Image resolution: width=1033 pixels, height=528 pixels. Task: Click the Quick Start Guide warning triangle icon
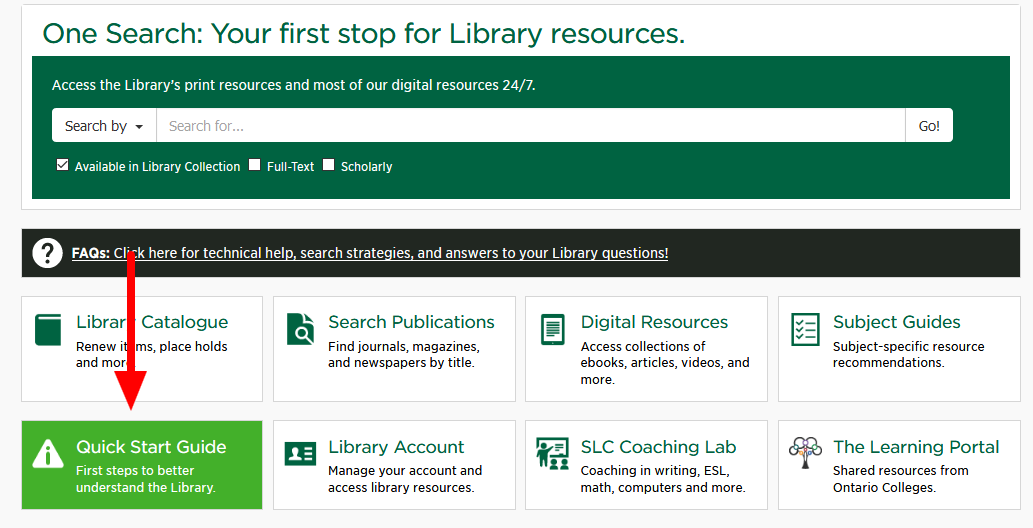(48, 454)
